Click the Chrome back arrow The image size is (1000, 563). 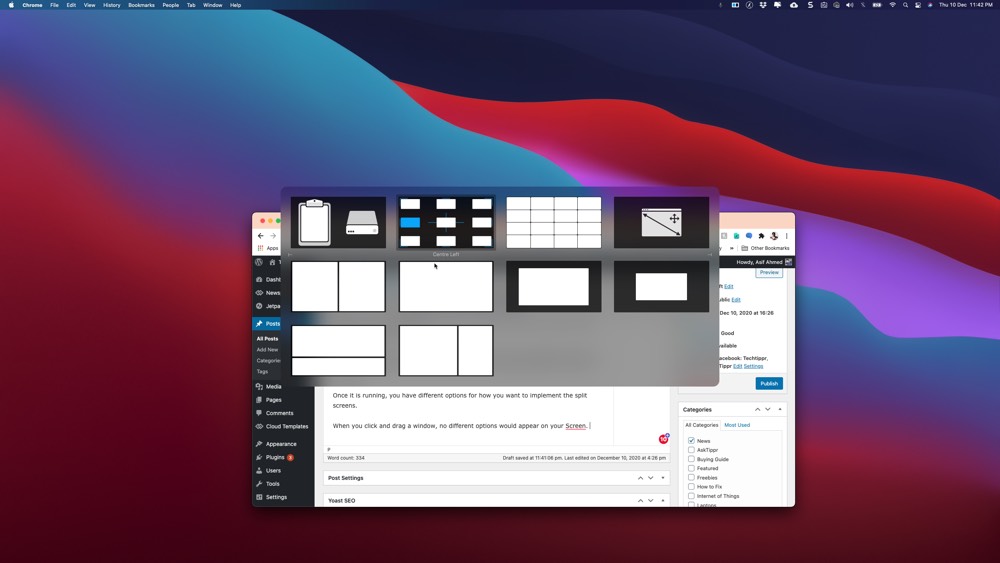click(x=260, y=236)
